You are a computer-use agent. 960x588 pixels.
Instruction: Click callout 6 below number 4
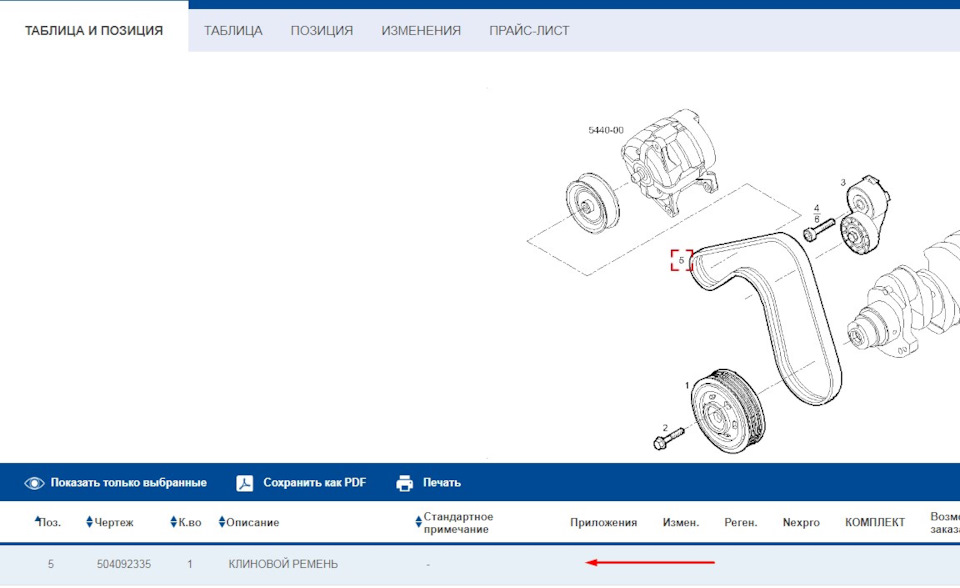tap(817, 218)
